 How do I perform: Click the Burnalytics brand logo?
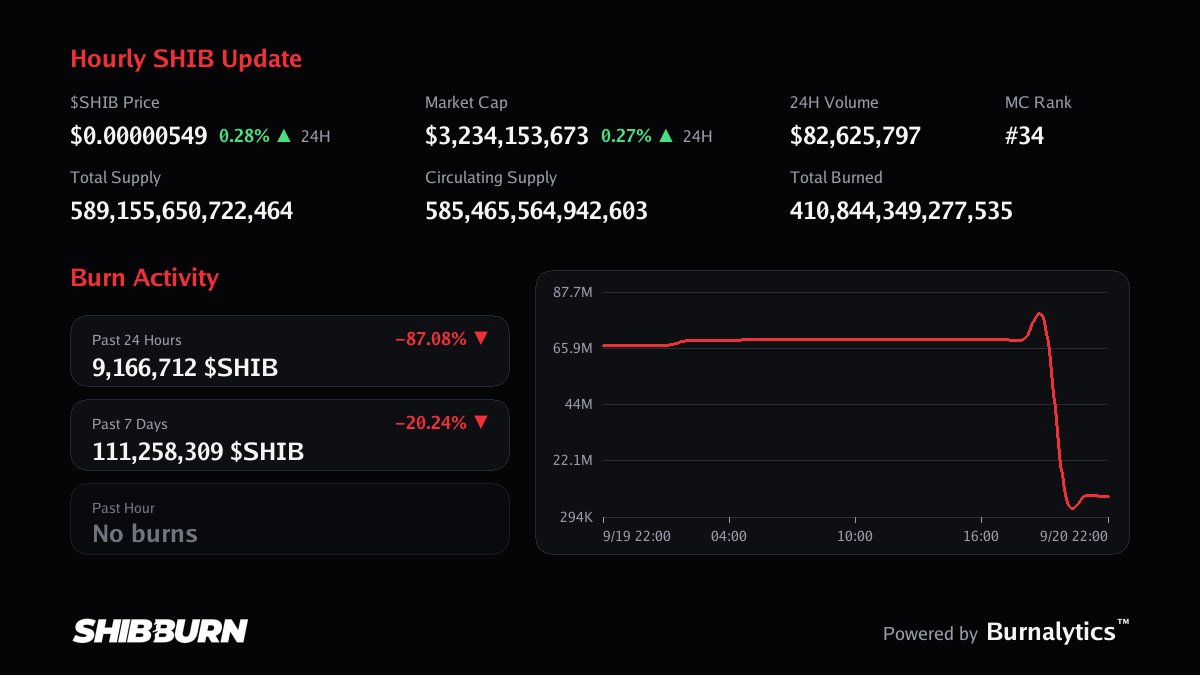(1058, 632)
